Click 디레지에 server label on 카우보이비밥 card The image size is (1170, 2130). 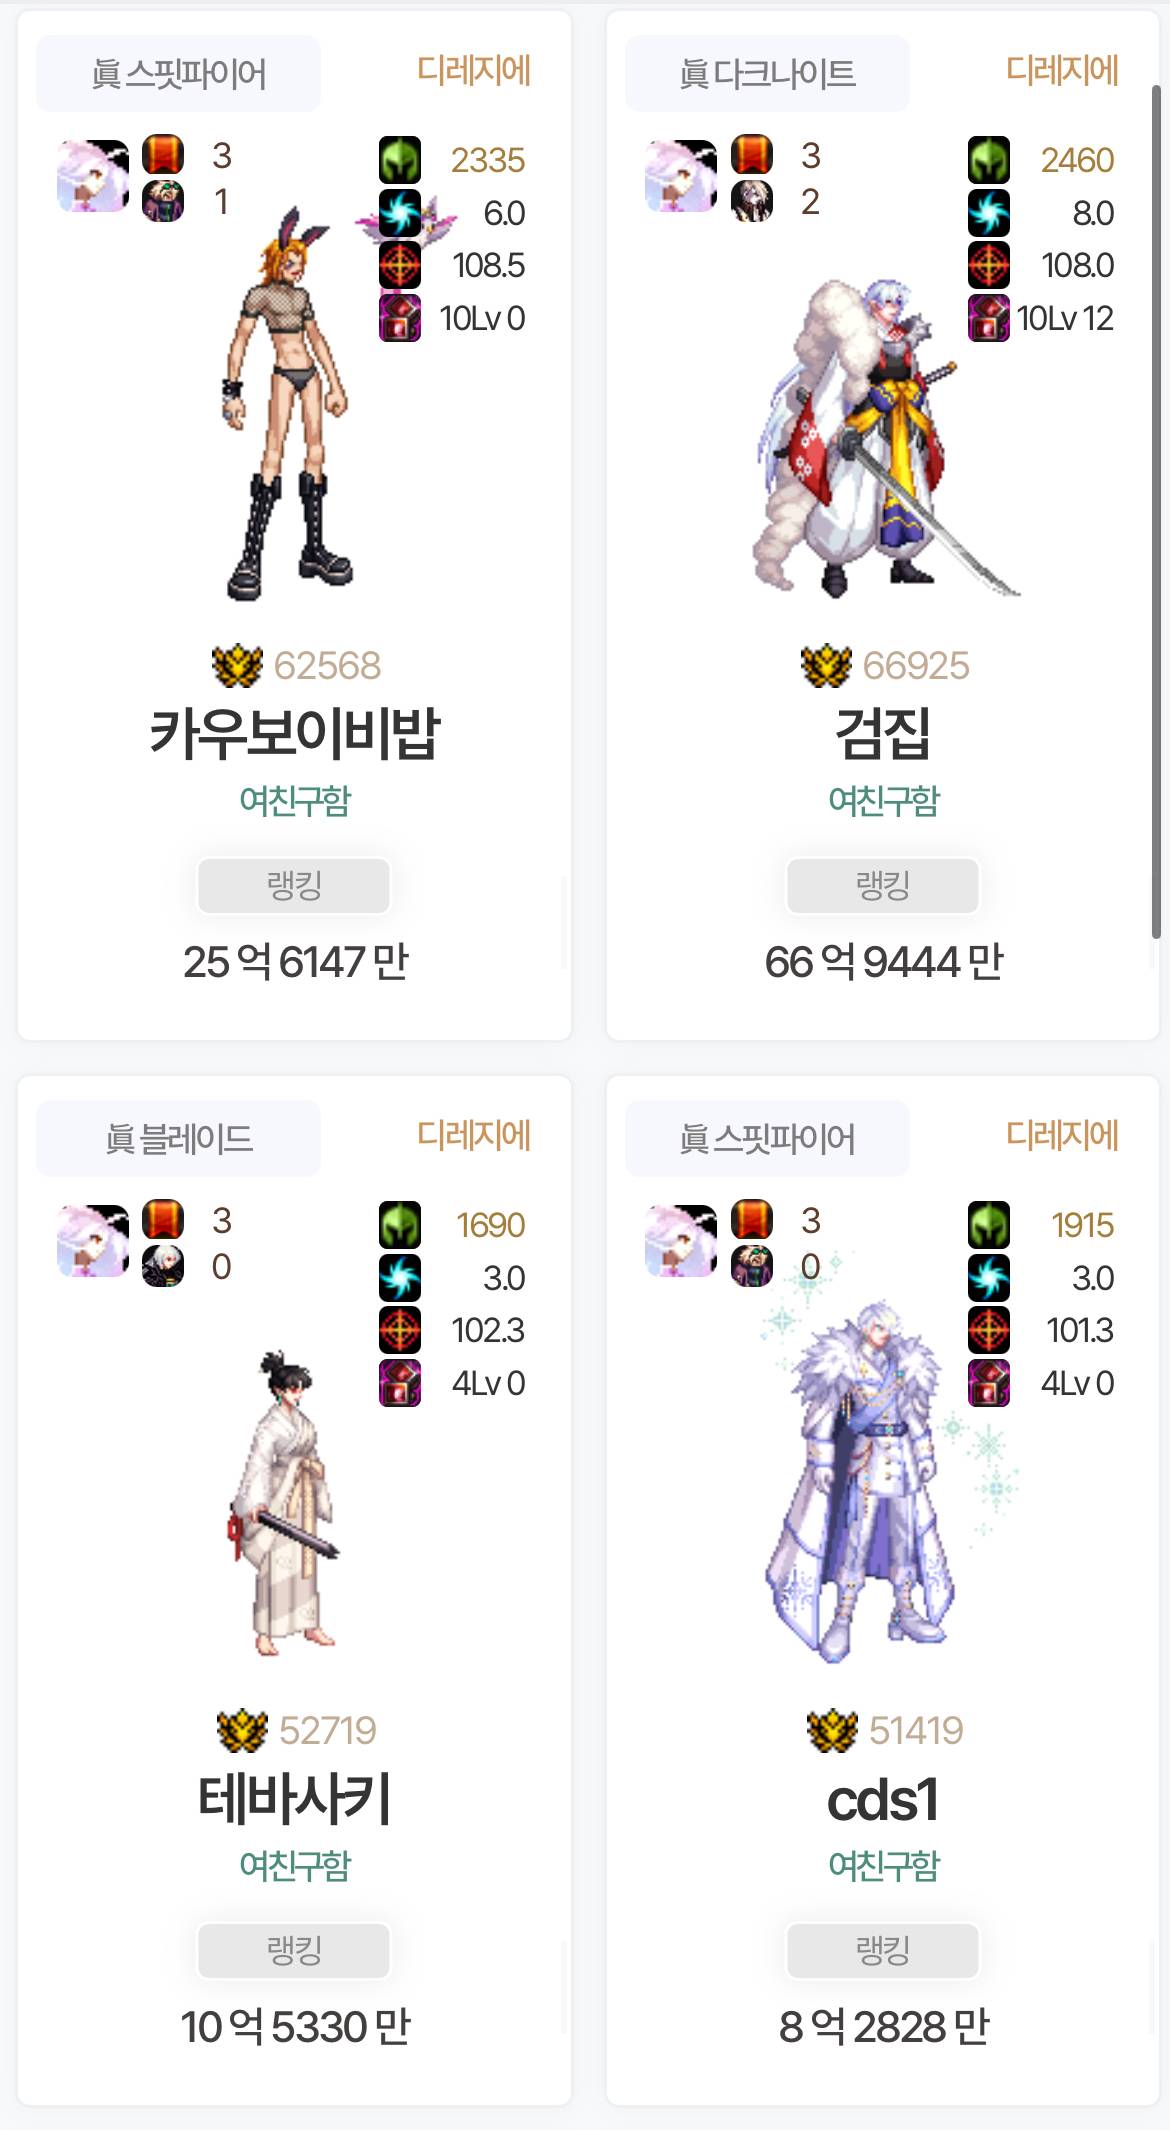point(474,70)
